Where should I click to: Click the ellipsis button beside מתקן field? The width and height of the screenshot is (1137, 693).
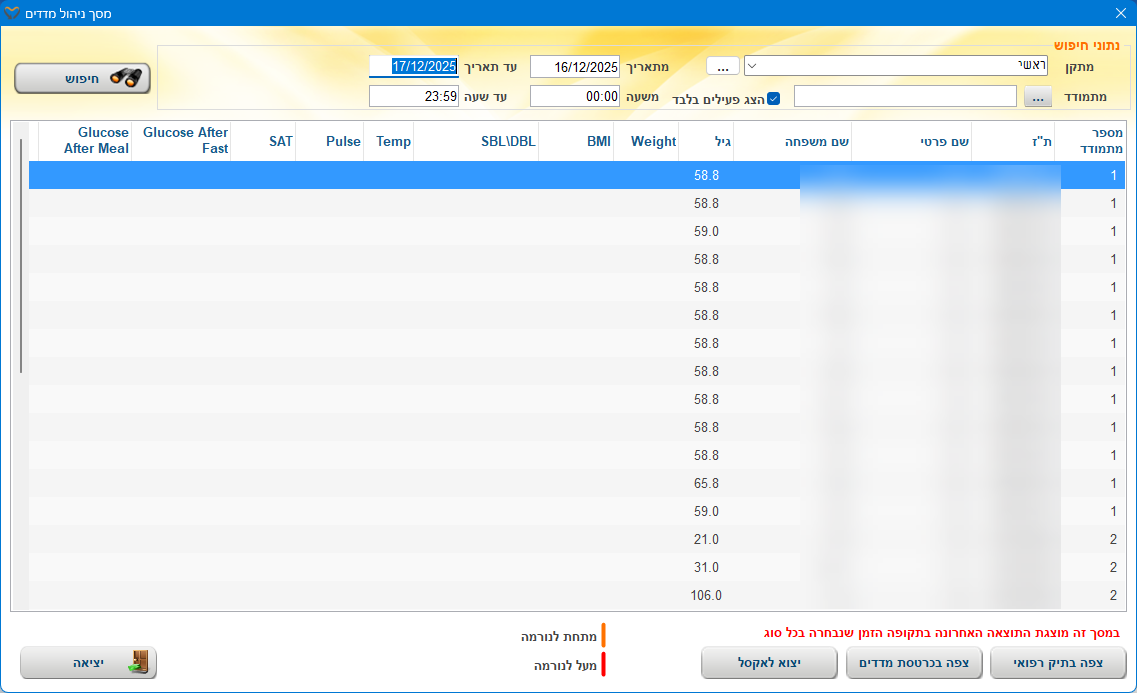point(722,66)
